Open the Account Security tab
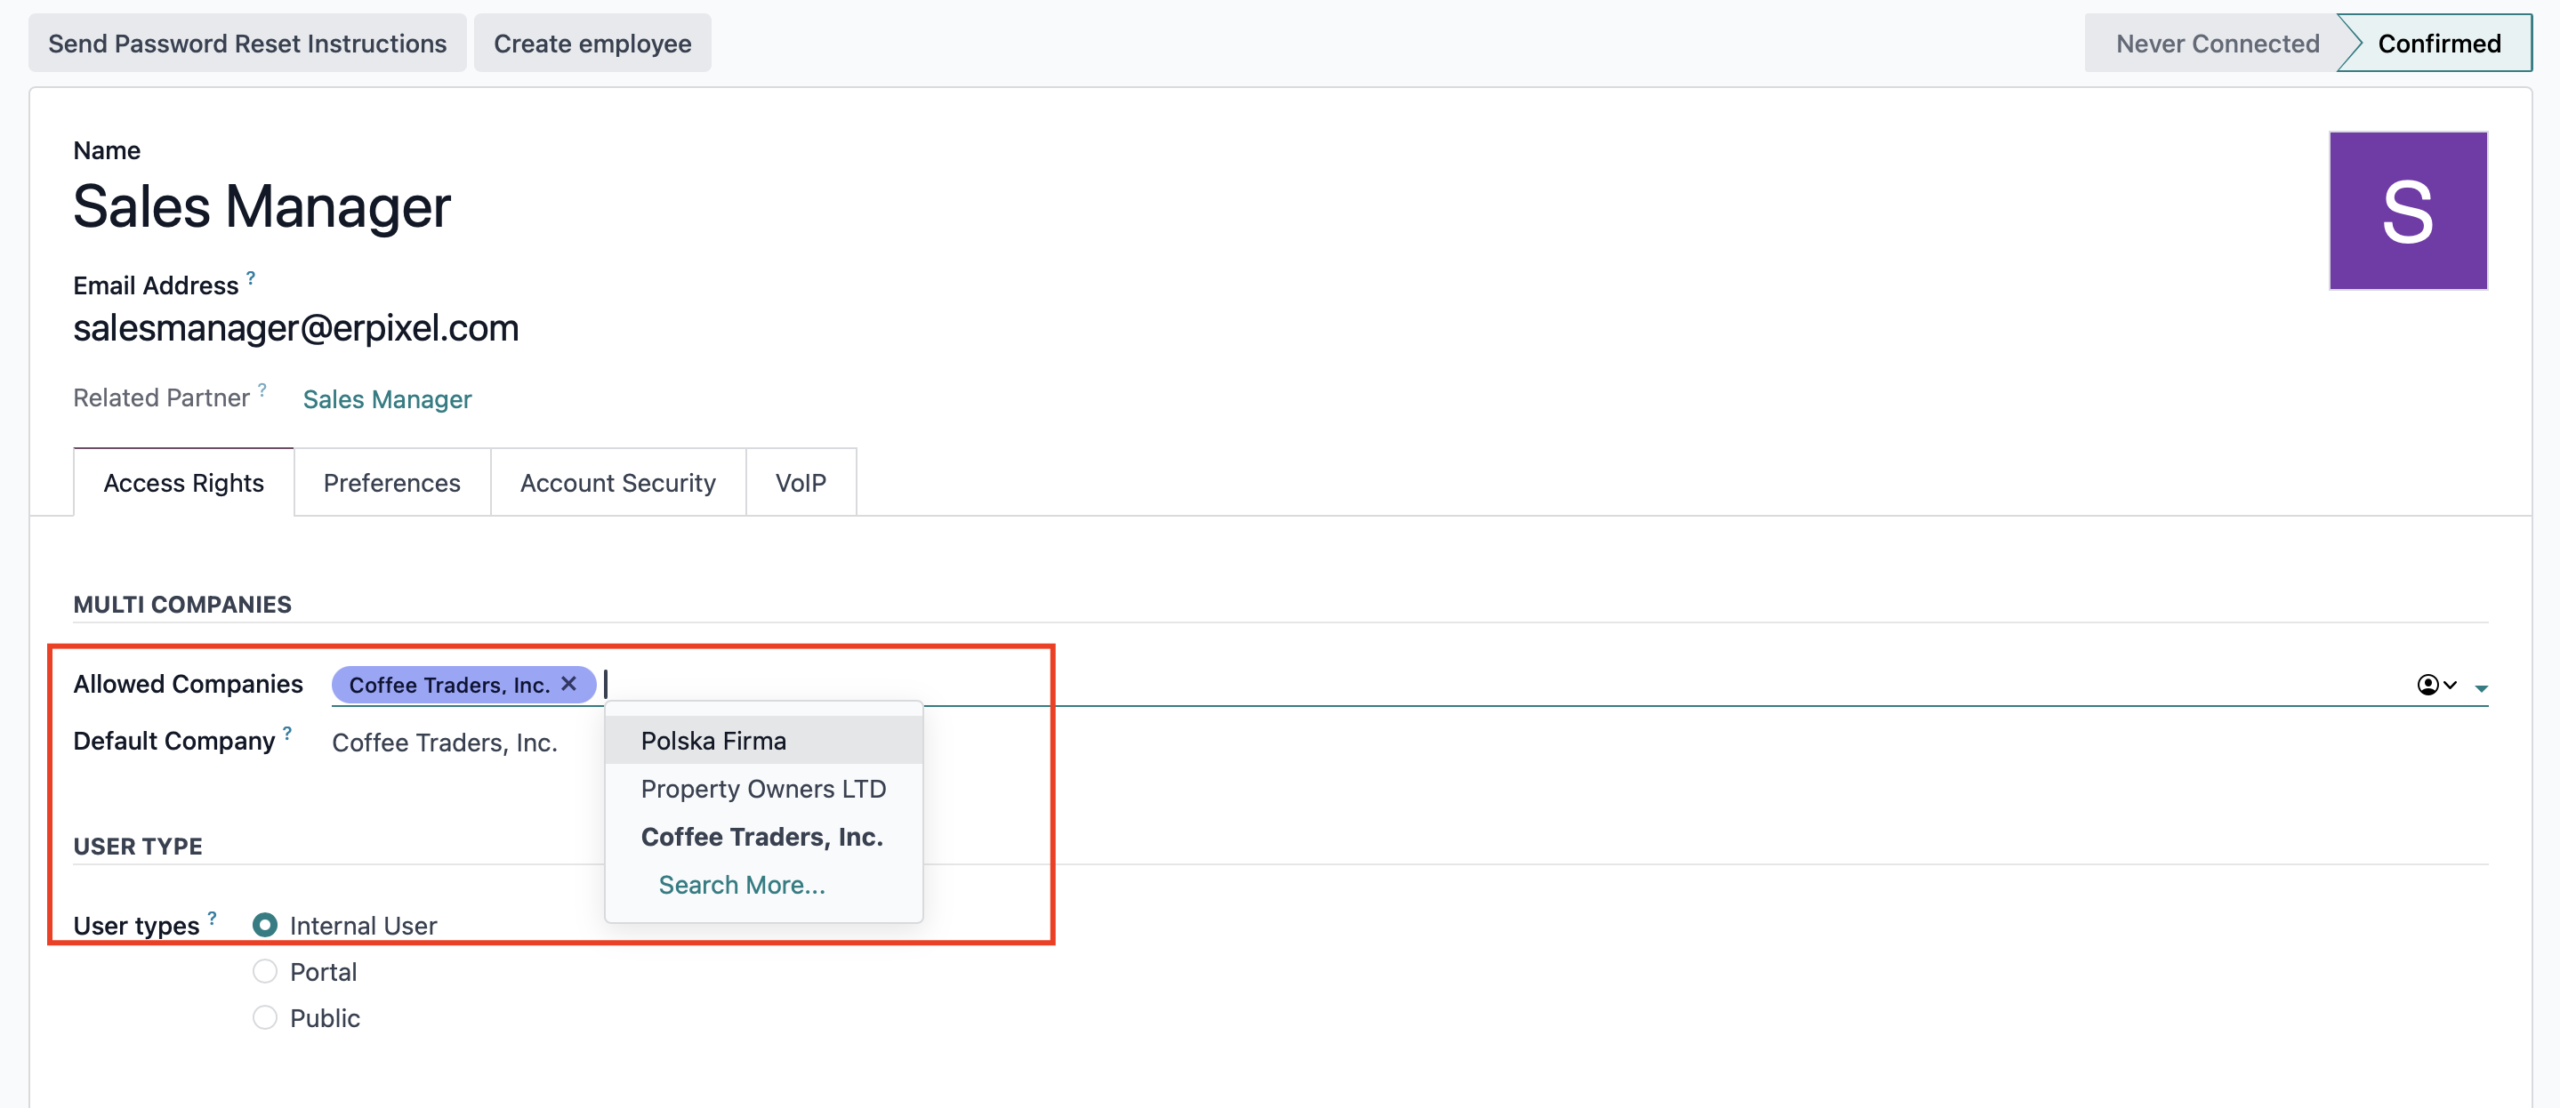Image resolution: width=2560 pixels, height=1108 pixels. point(617,483)
